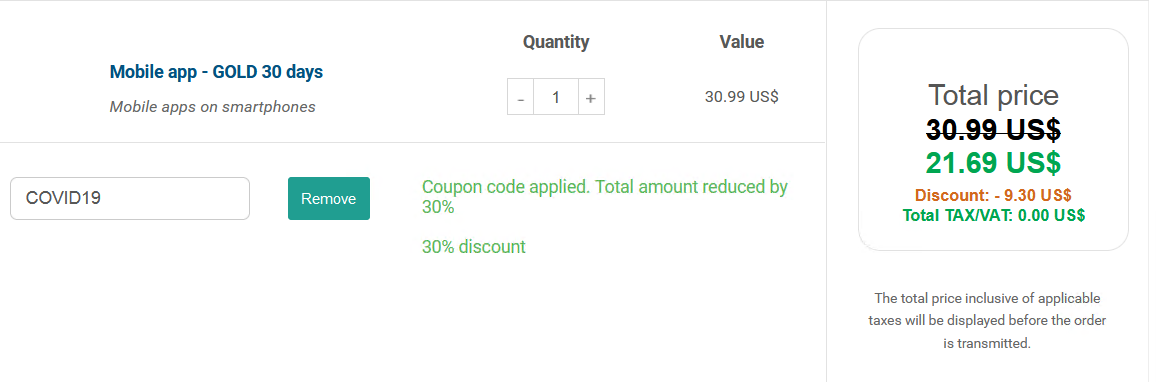1156x382 pixels.
Task: Decrease quantity with the minus button
Action: [520, 97]
